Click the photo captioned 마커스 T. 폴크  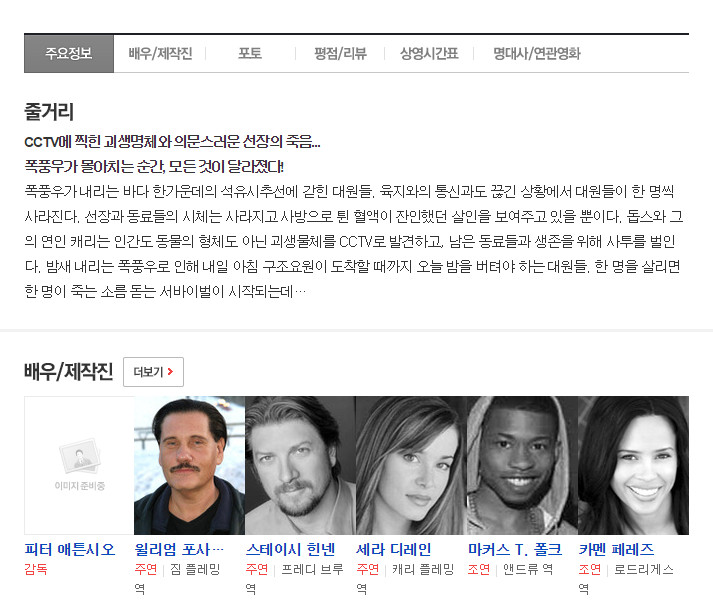point(522,465)
